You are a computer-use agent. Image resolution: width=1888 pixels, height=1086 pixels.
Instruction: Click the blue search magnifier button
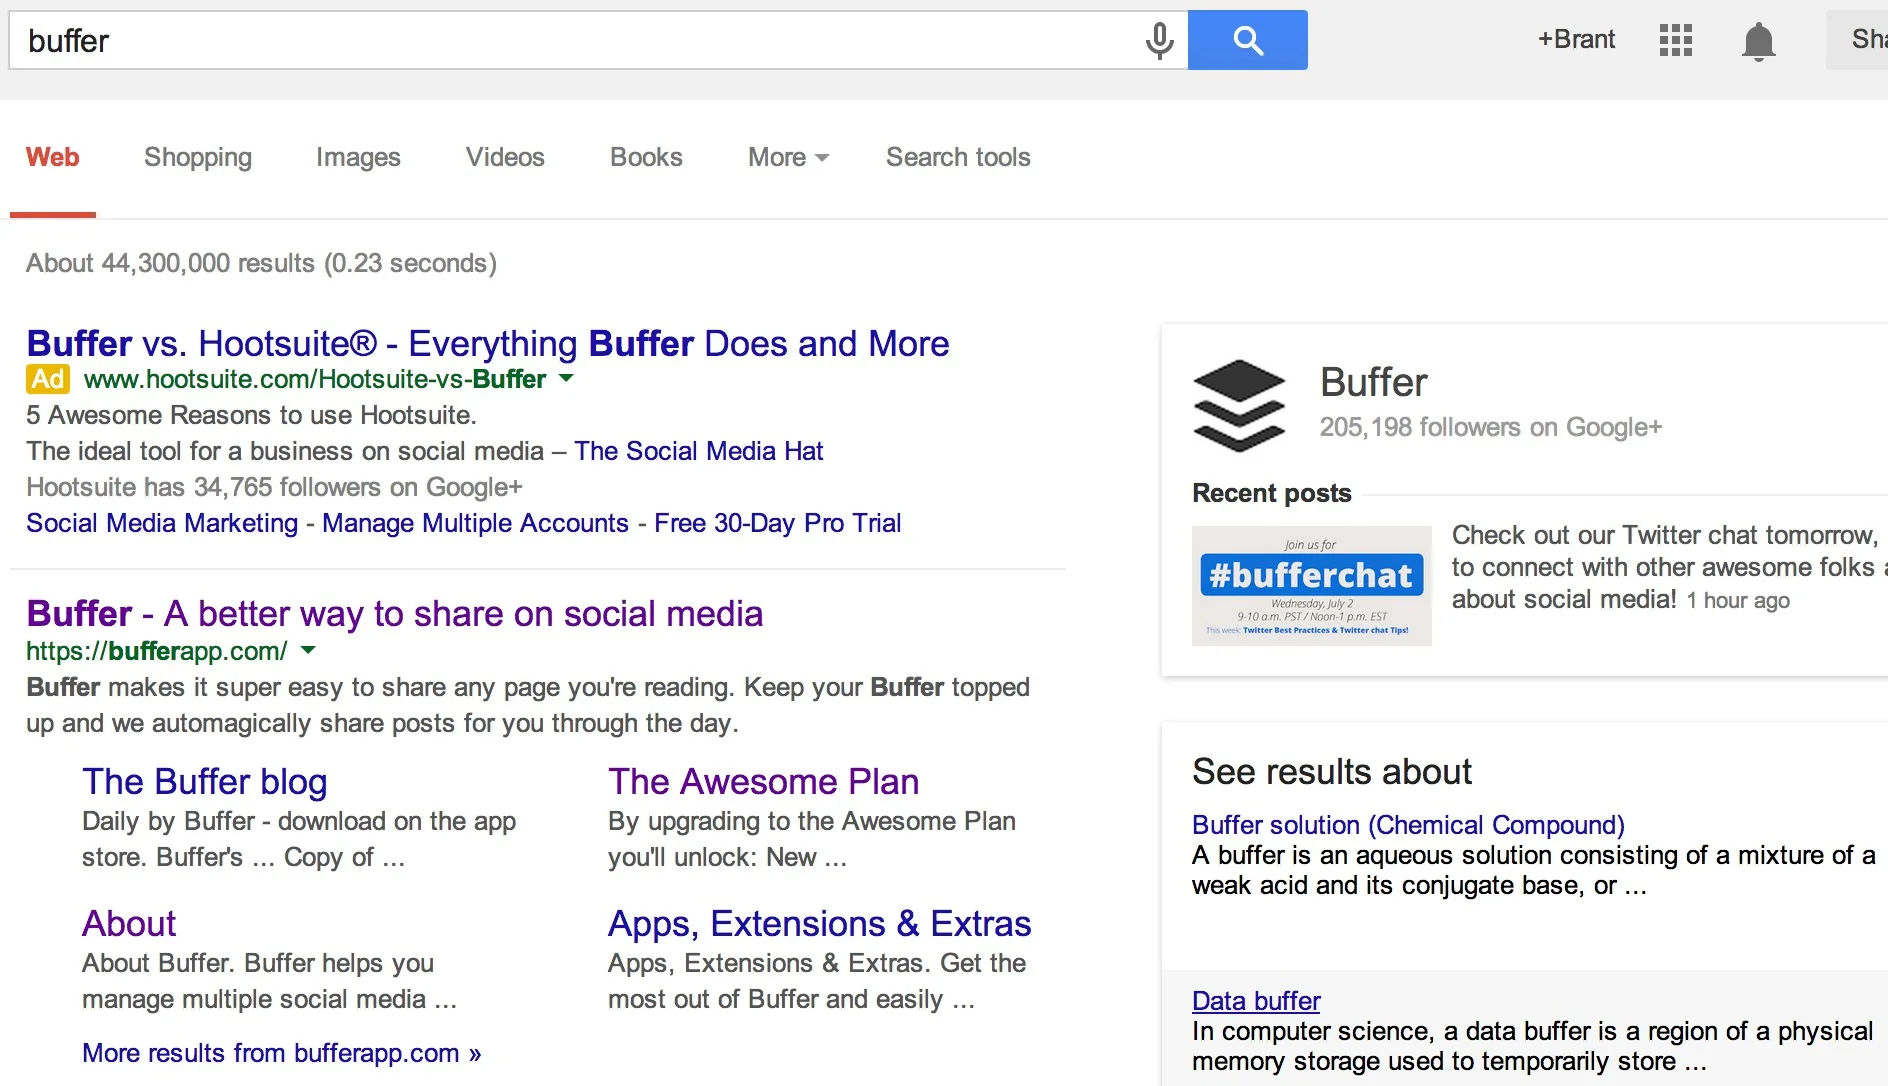1248,40
